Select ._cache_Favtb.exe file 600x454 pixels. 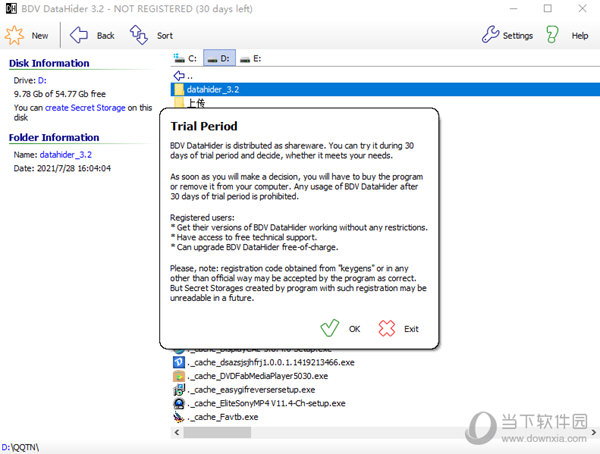click(223, 417)
